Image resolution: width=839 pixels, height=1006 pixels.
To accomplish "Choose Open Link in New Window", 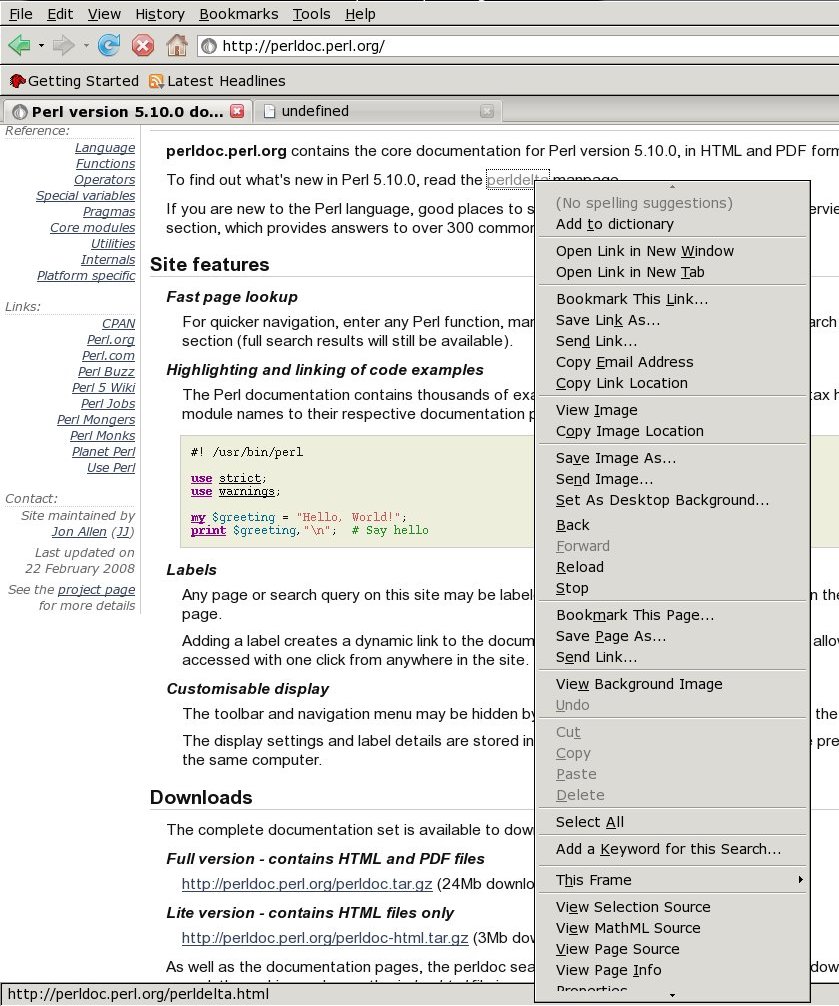I will (672, 251).
